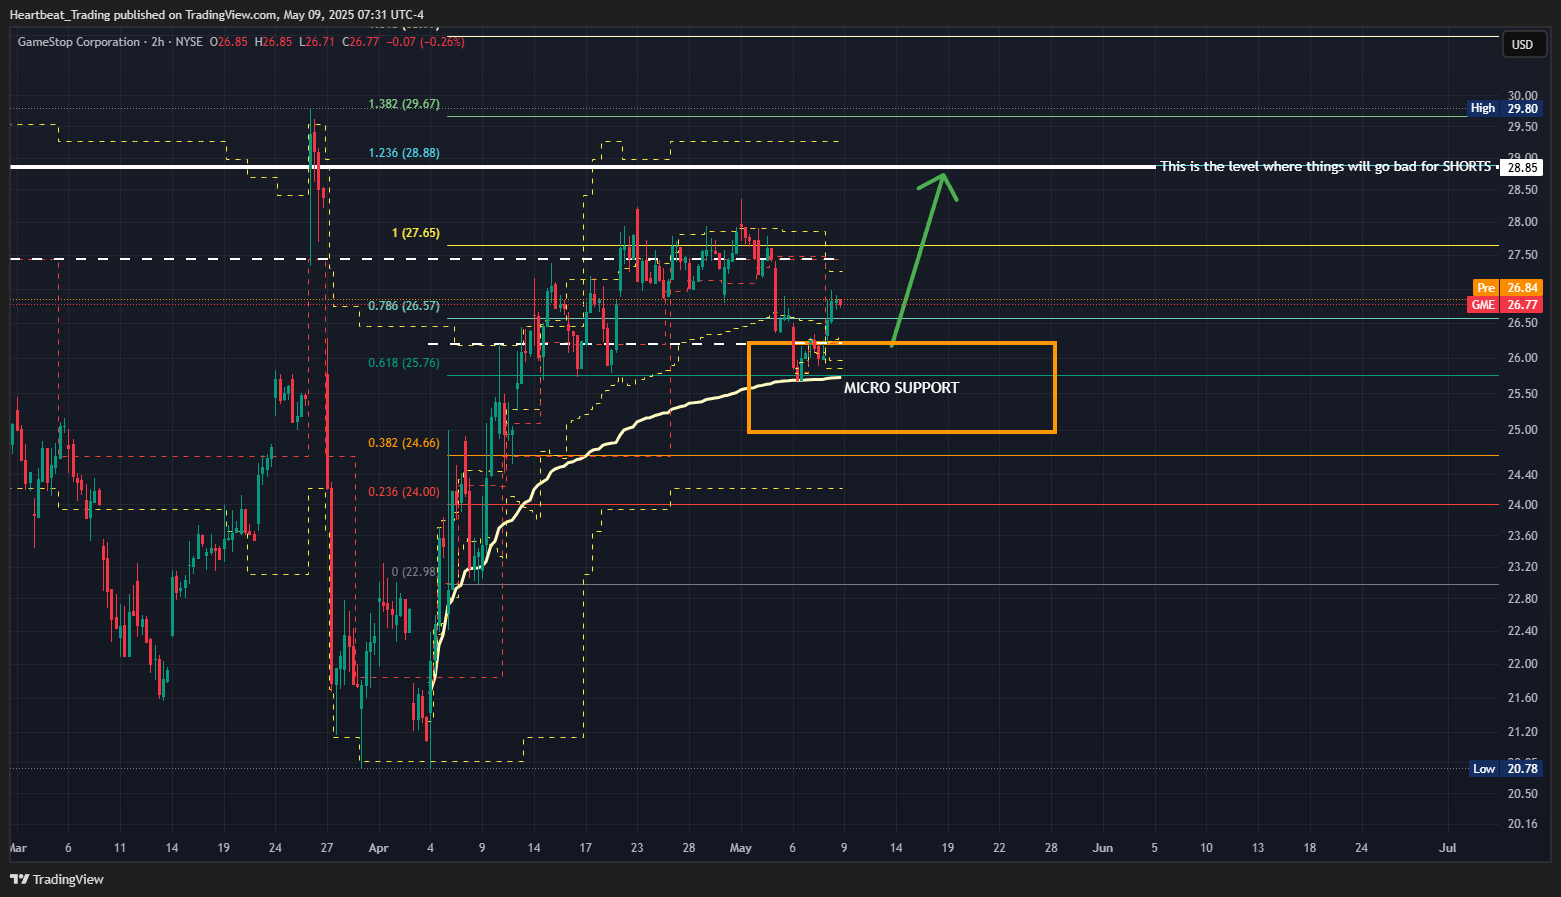Image resolution: width=1561 pixels, height=897 pixels.
Task: Click the 21.20 price scale label
Action: point(1523,732)
